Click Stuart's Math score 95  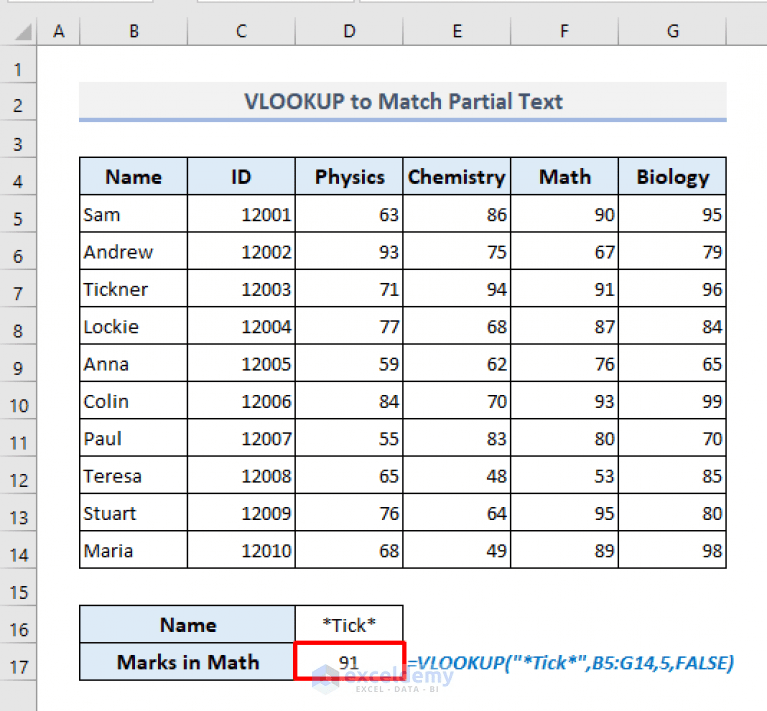pos(564,513)
